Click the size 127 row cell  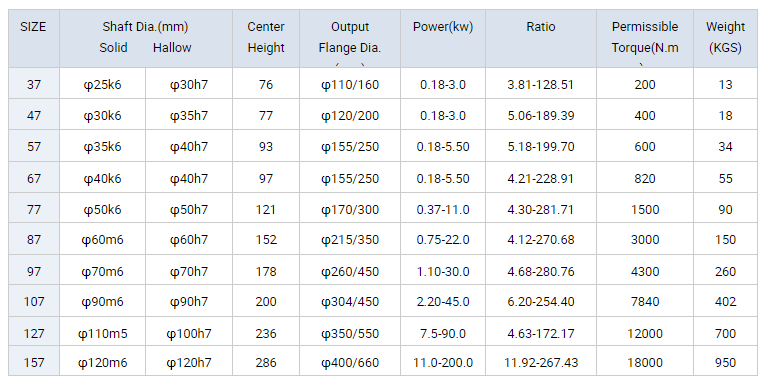click(x=34, y=333)
